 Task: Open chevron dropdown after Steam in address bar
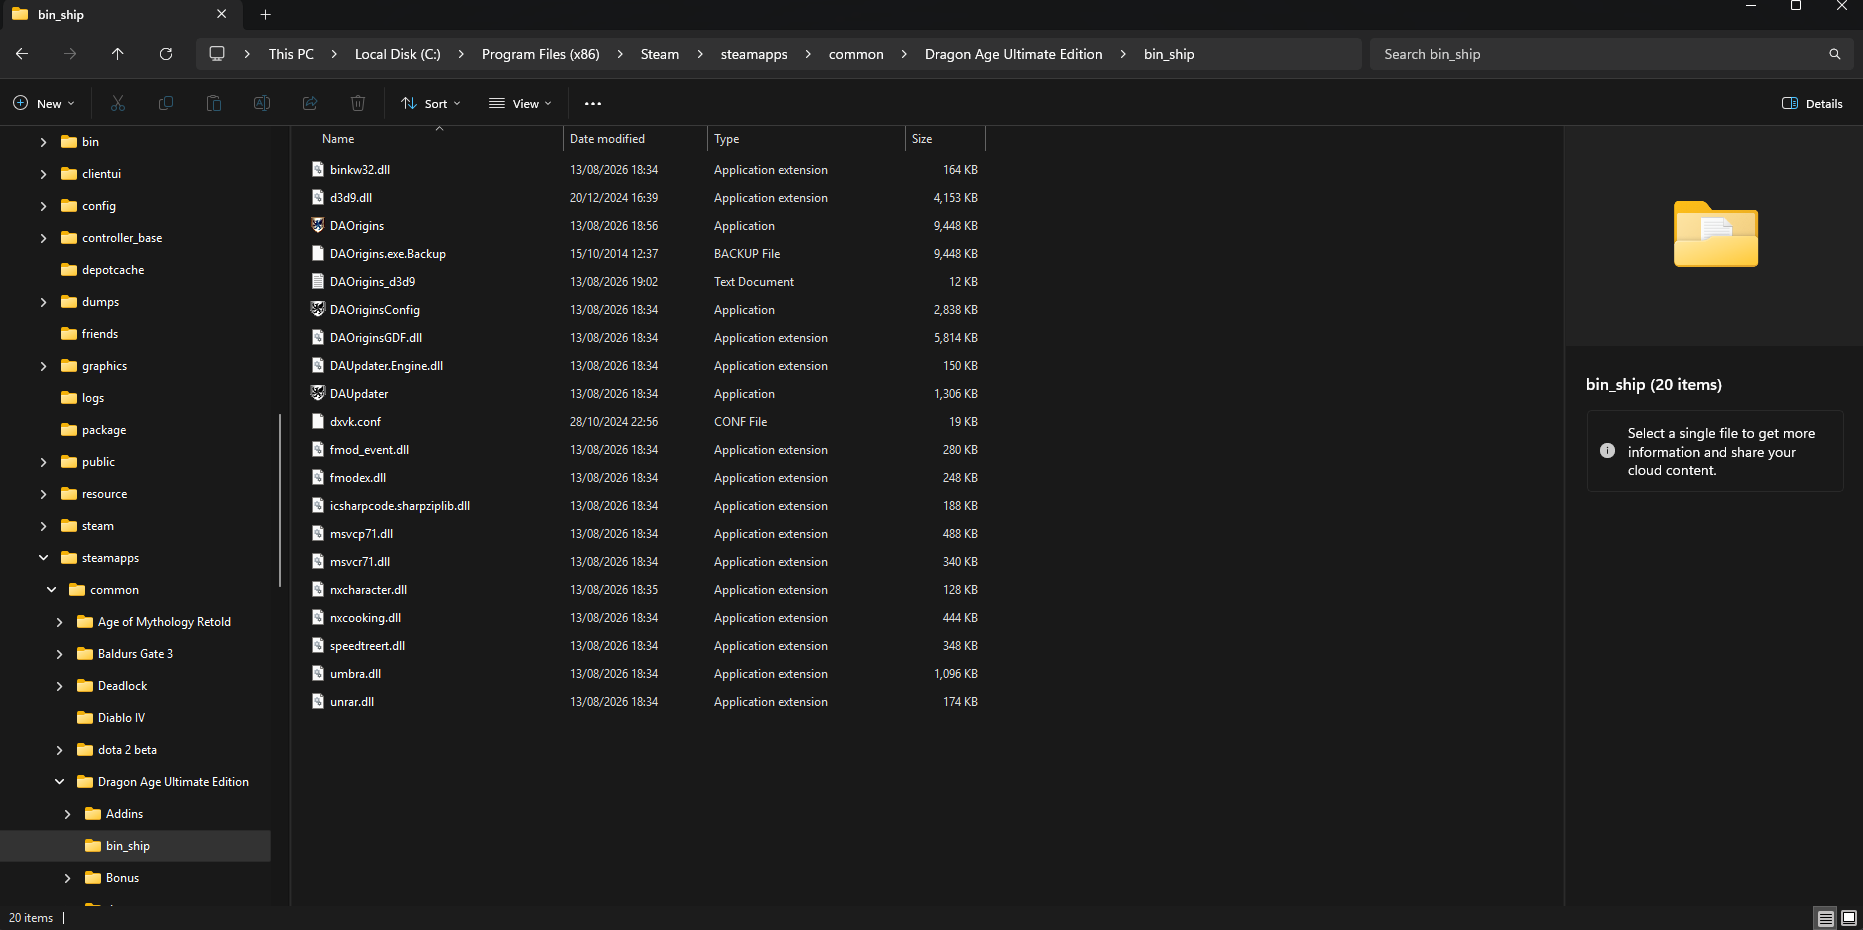tap(700, 54)
